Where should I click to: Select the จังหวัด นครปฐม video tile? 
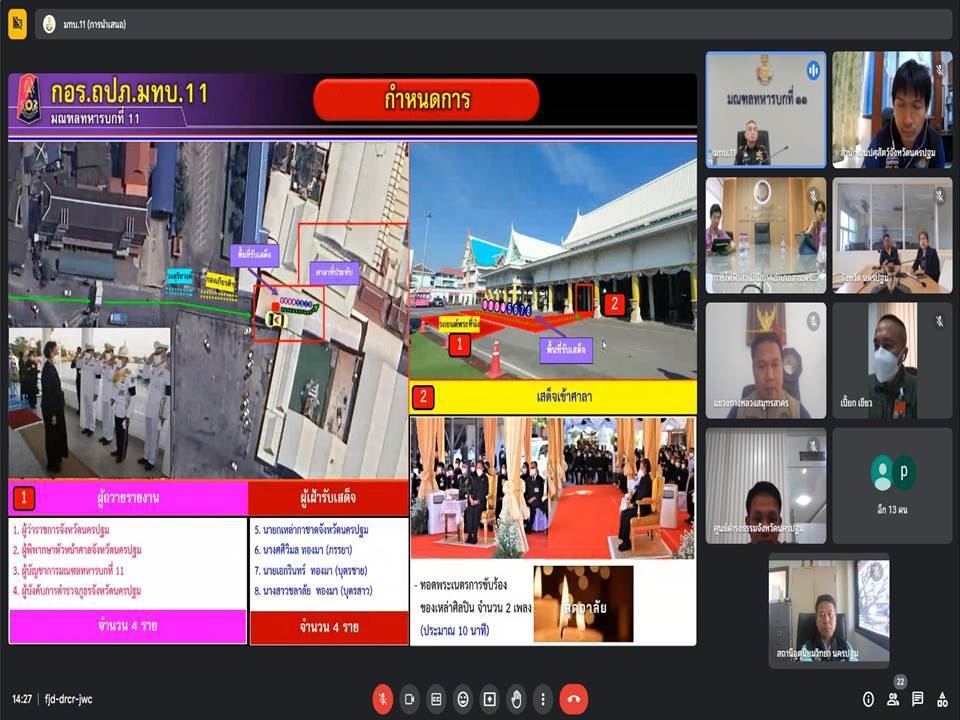click(x=892, y=235)
